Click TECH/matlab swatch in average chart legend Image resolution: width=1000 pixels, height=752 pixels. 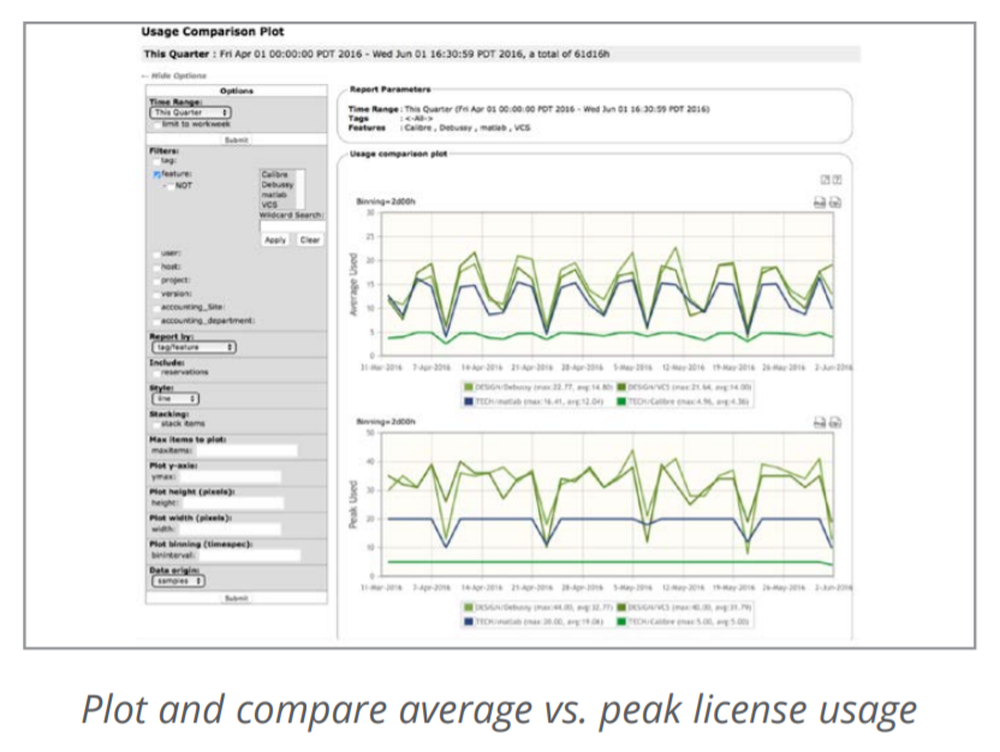click(x=469, y=402)
